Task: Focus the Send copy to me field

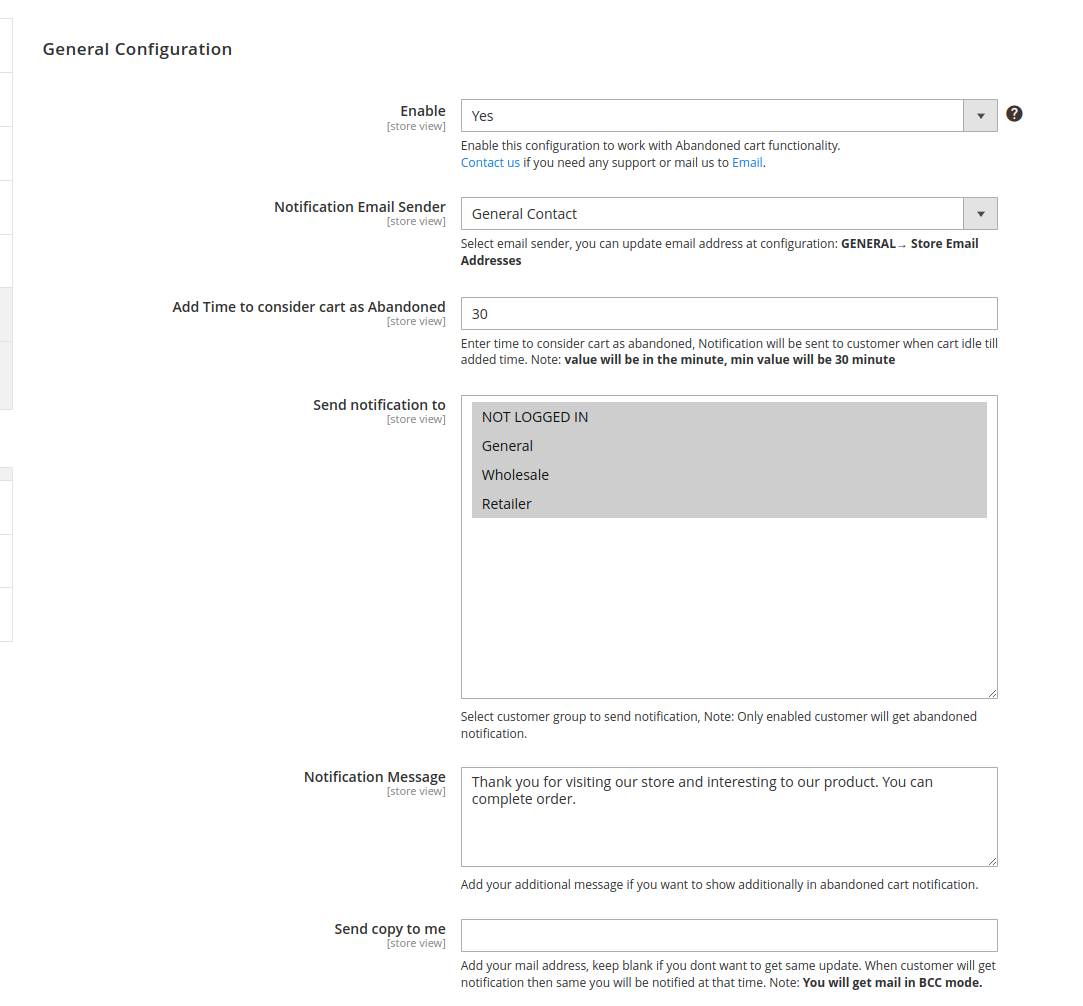Action: point(729,936)
